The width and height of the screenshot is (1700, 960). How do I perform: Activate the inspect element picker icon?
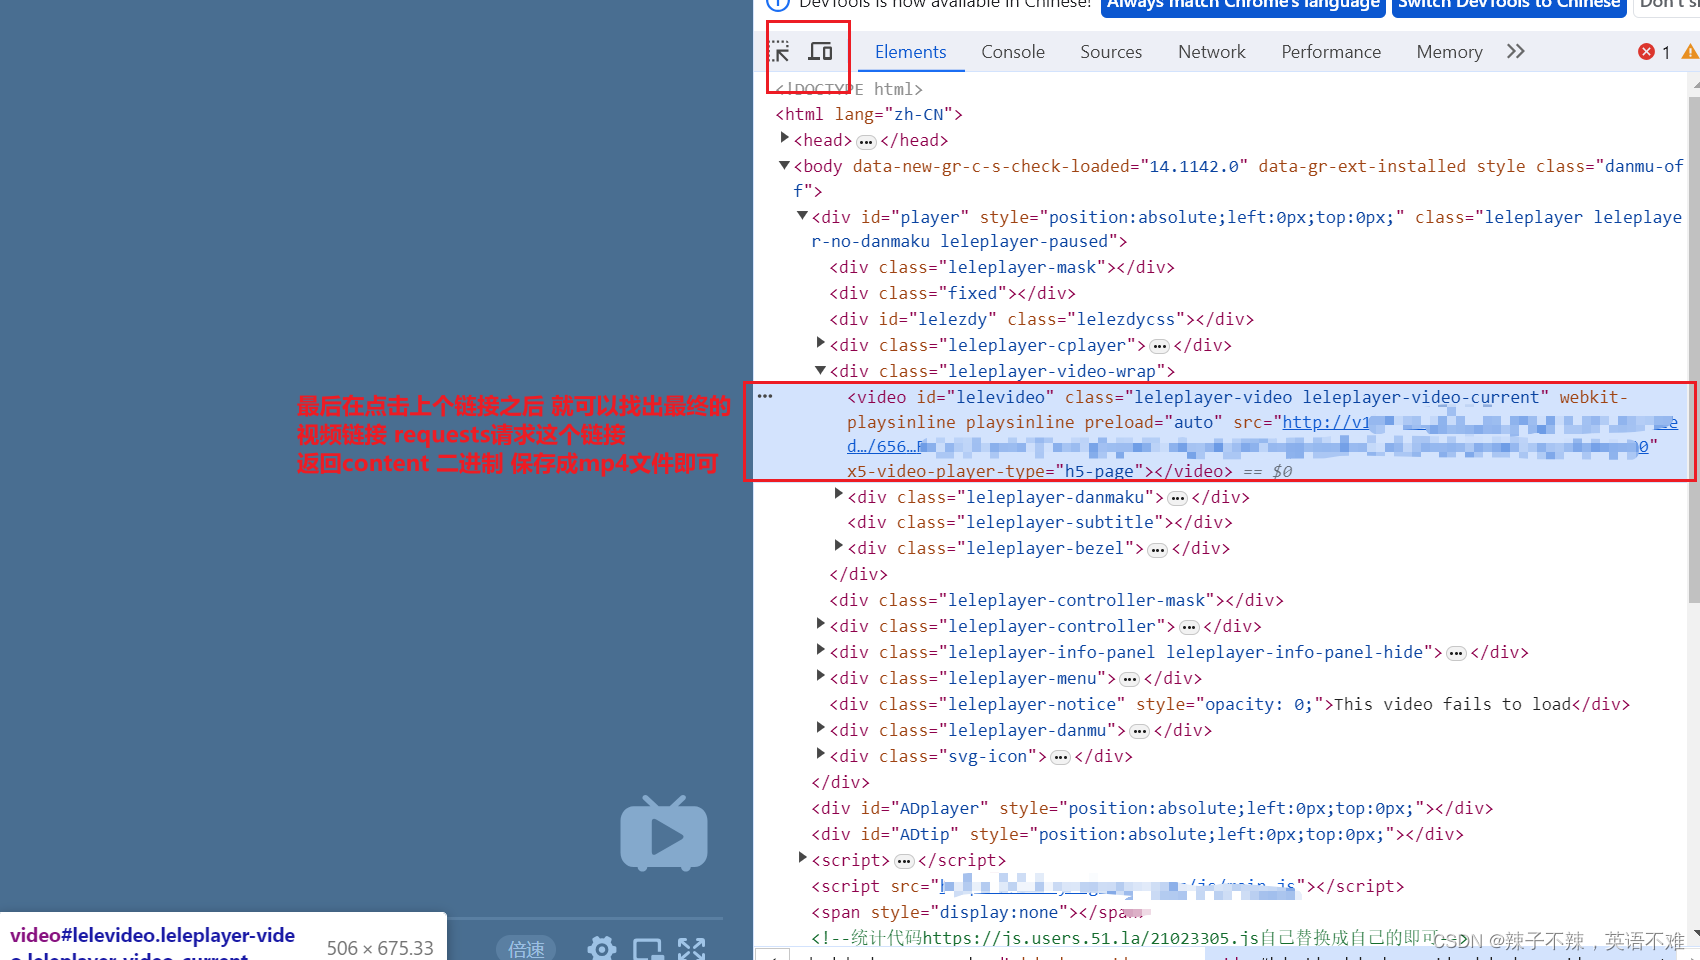pyautogui.click(x=781, y=52)
